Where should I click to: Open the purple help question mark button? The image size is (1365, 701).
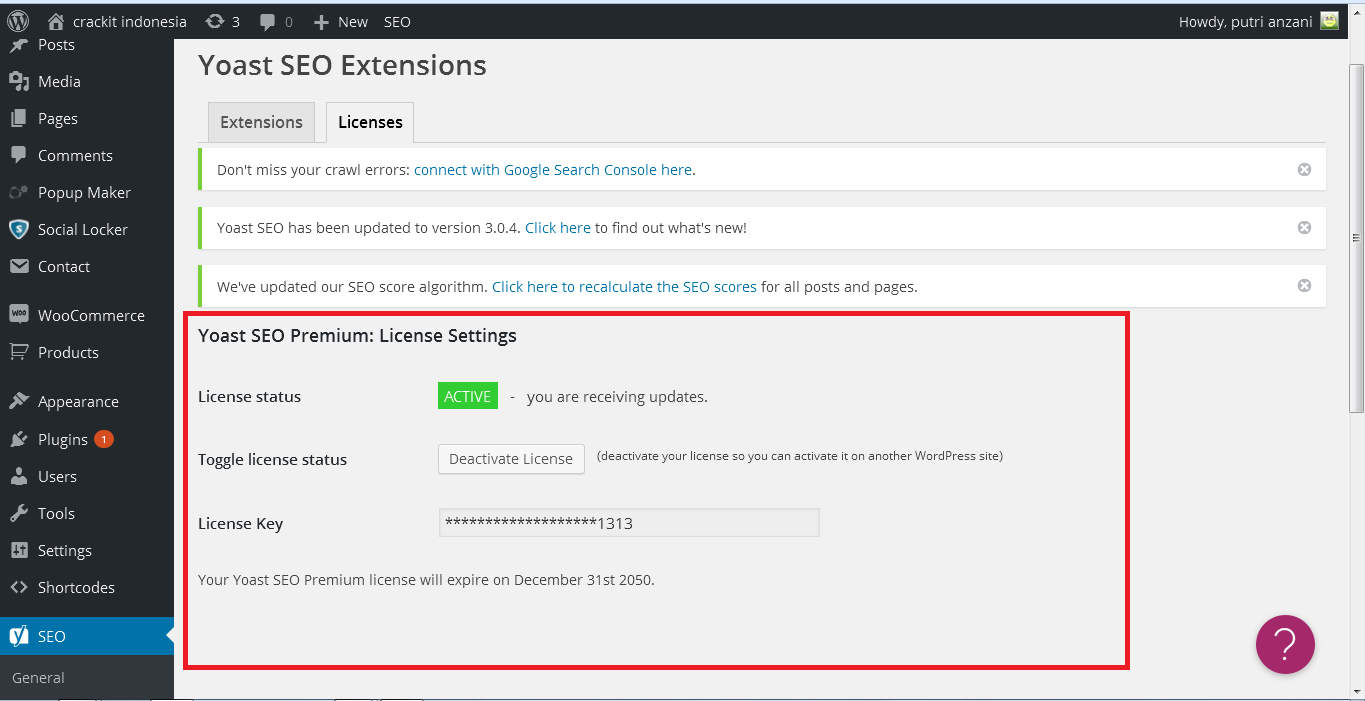click(x=1285, y=644)
